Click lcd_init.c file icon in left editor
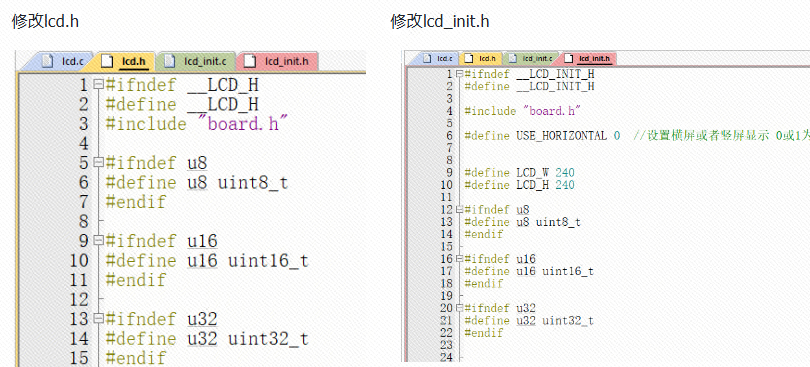Screen dimensions: 810x367 [x=169, y=61]
